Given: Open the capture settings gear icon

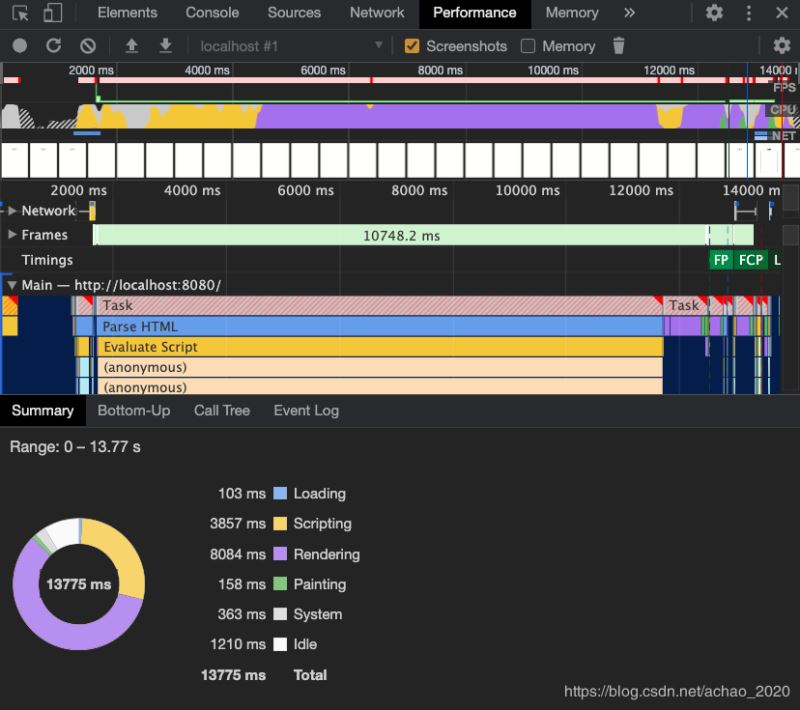Looking at the screenshot, I should click(x=781, y=46).
